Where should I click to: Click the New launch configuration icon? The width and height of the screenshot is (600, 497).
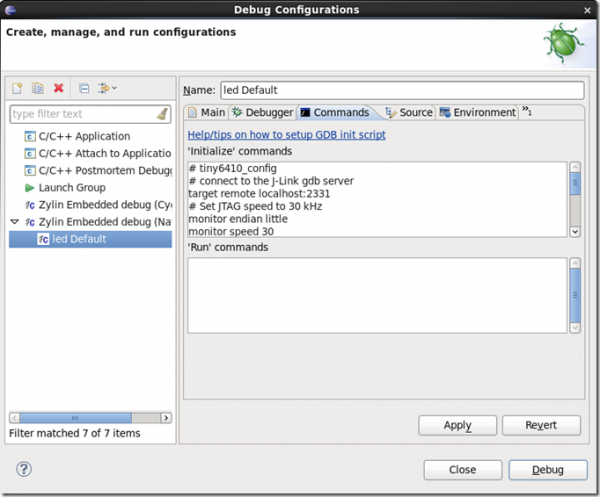17,89
